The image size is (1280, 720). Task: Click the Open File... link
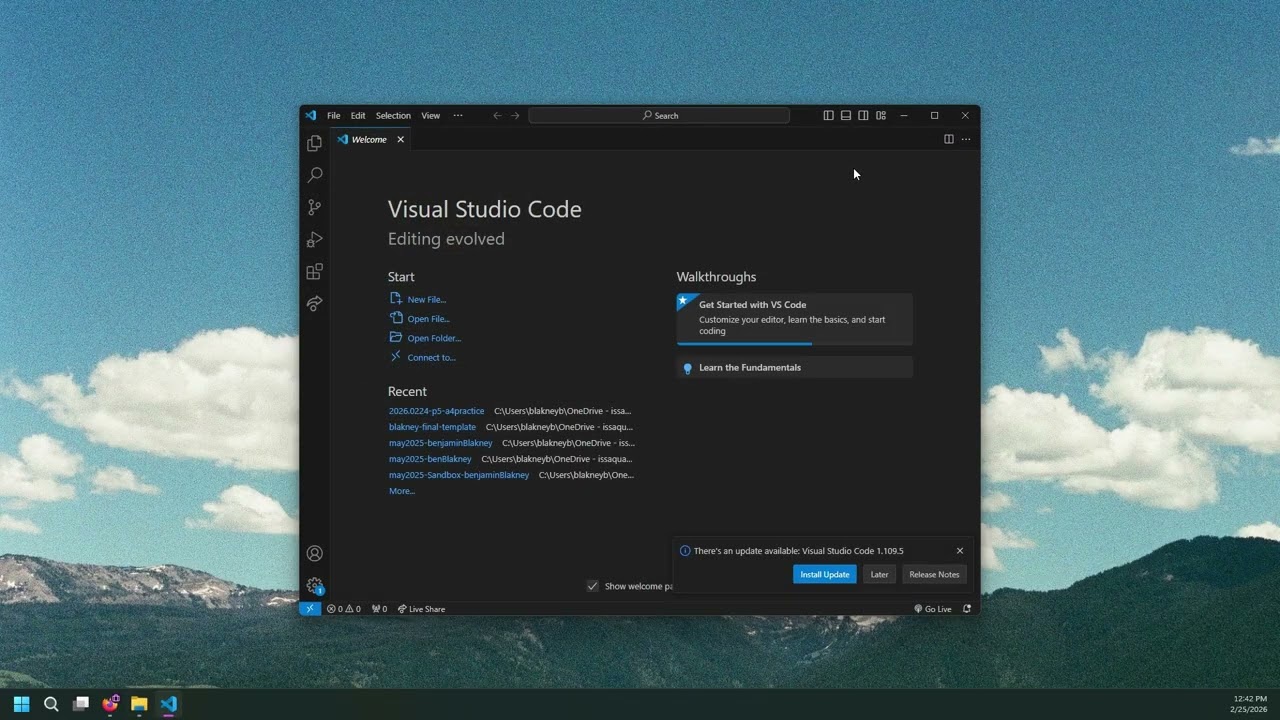point(428,319)
